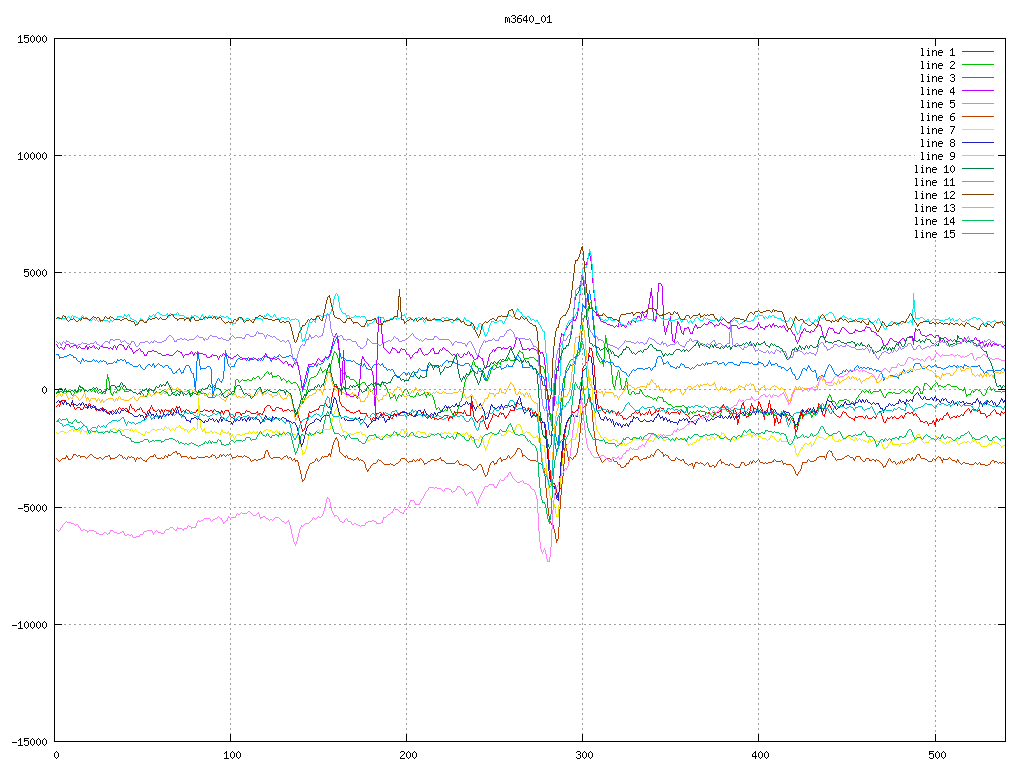Click the brown line 12 legend swatch
This screenshot has height=768, width=1024.
click(978, 195)
